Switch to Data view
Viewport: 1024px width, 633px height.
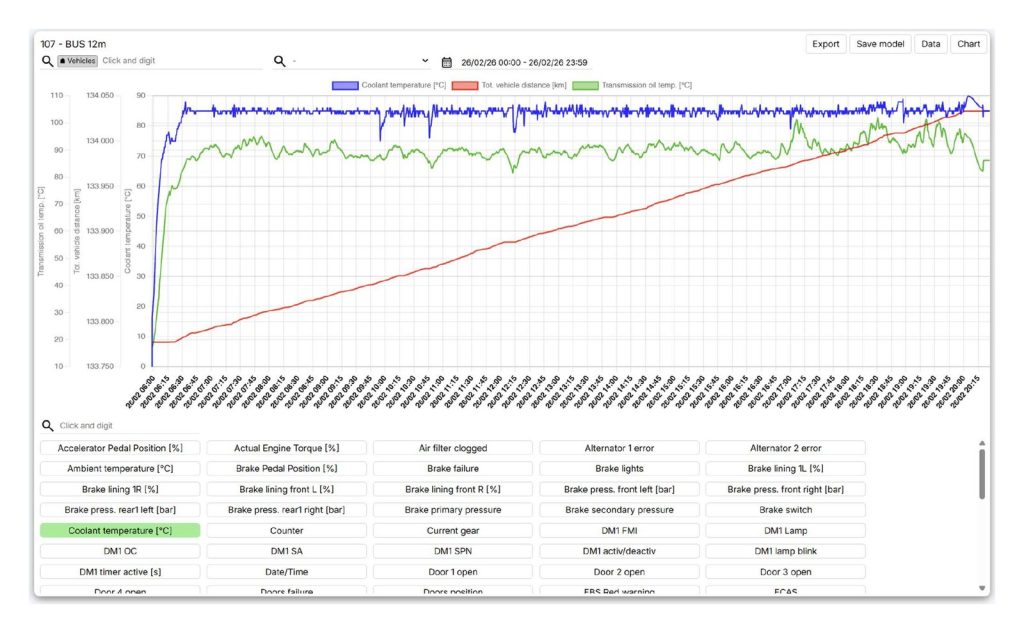pos(931,44)
